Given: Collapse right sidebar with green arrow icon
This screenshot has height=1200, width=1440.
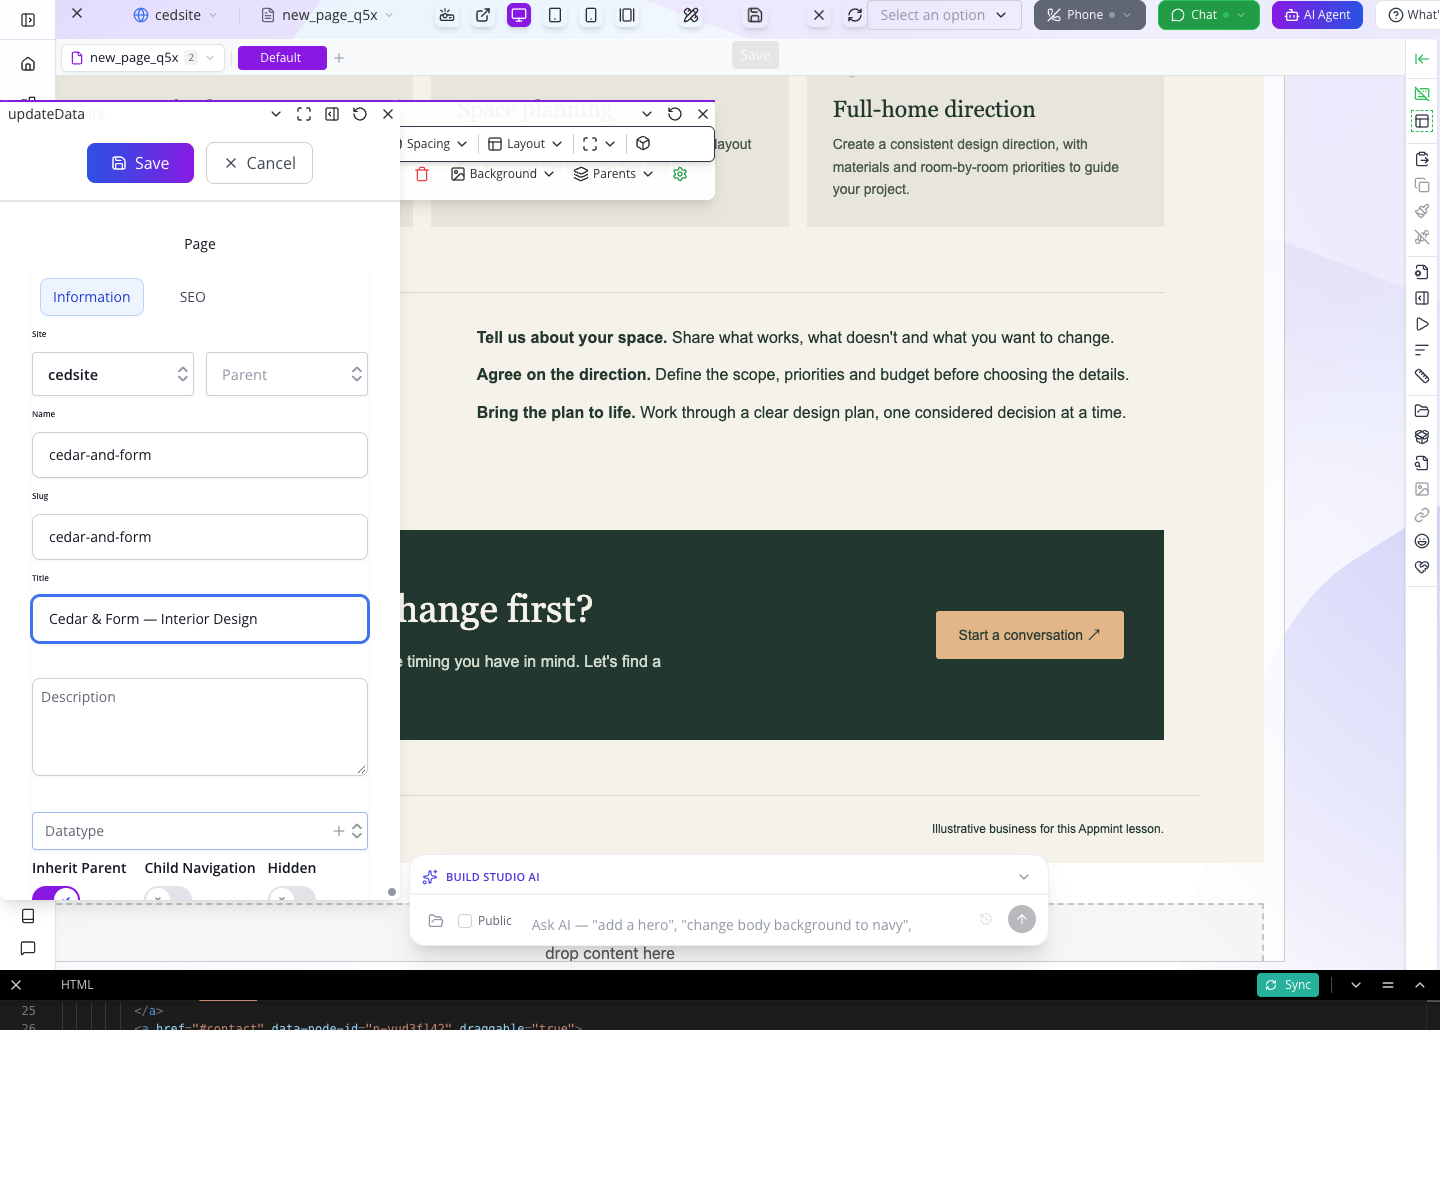Looking at the screenshot, I should (1422, 59).
